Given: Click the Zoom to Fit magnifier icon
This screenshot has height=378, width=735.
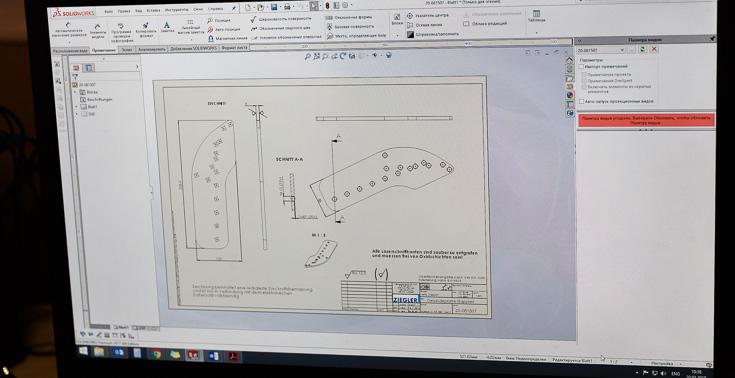Looking at the screenshot, I should 308,56.
